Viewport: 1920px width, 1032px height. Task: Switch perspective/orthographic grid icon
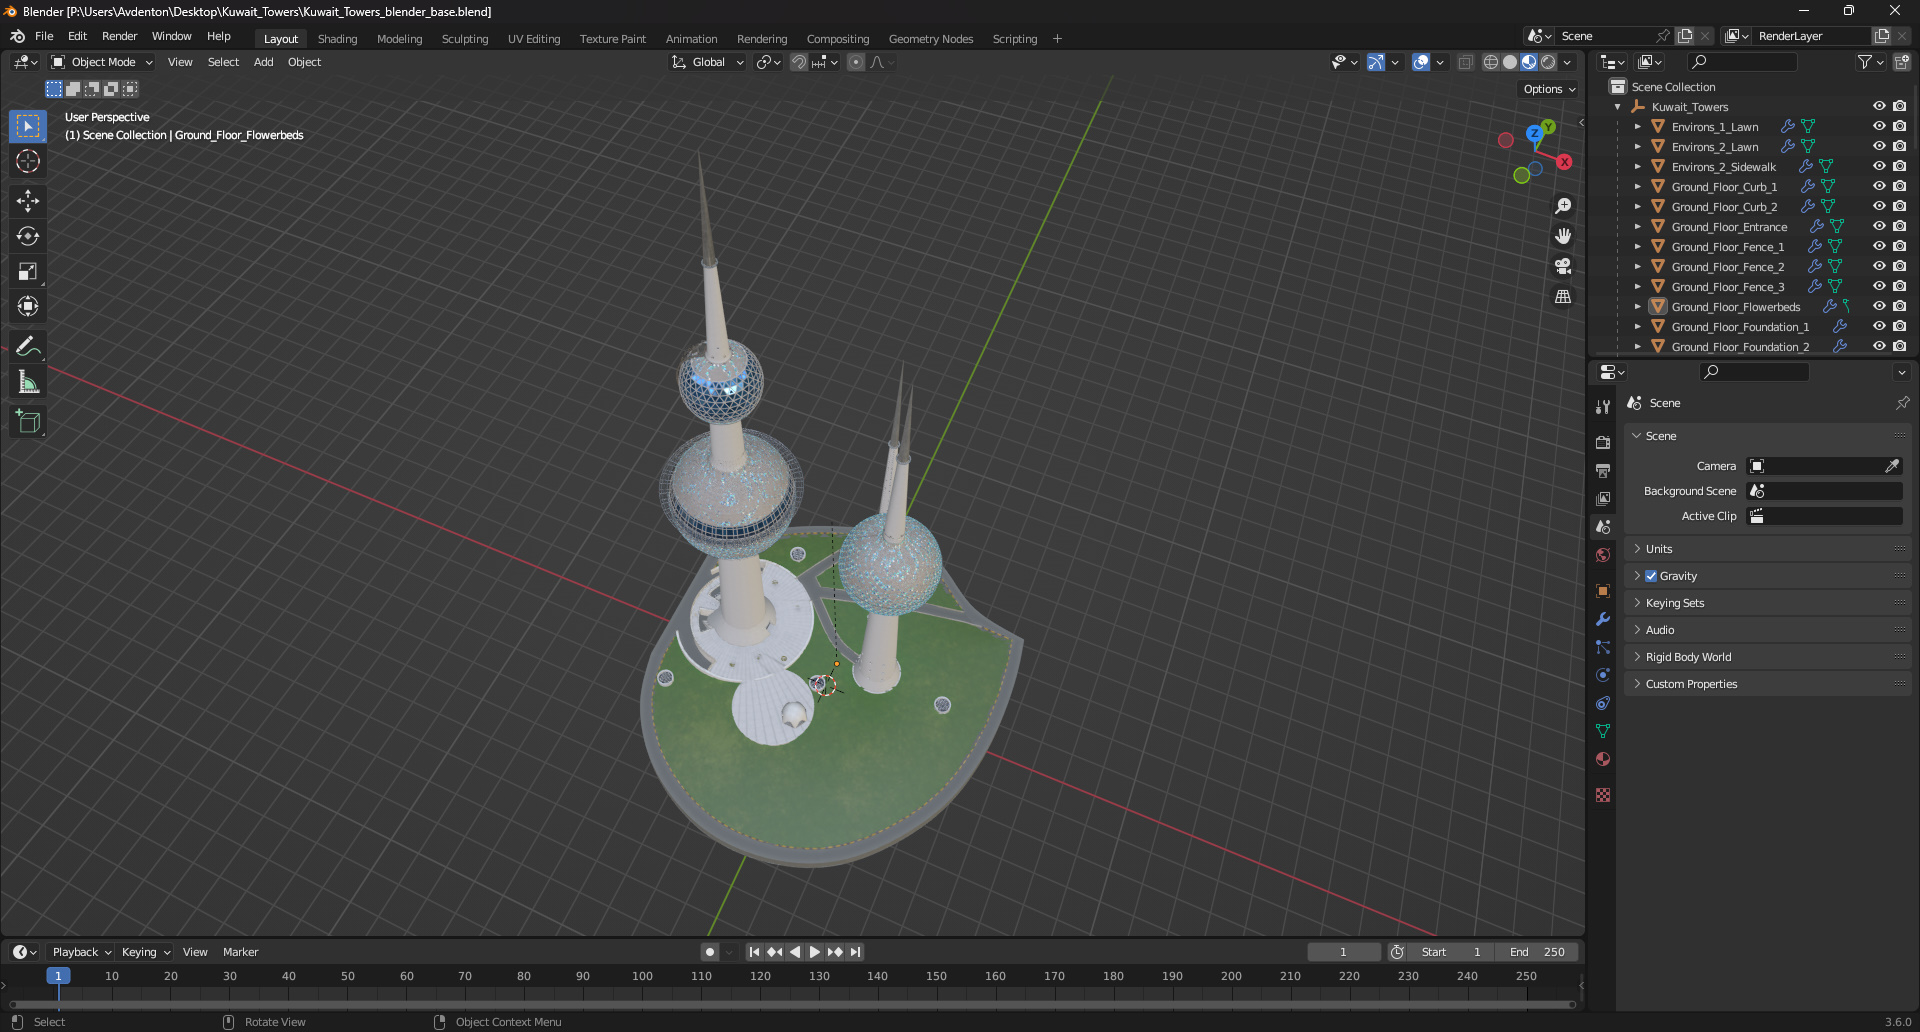pos(1563,296)
